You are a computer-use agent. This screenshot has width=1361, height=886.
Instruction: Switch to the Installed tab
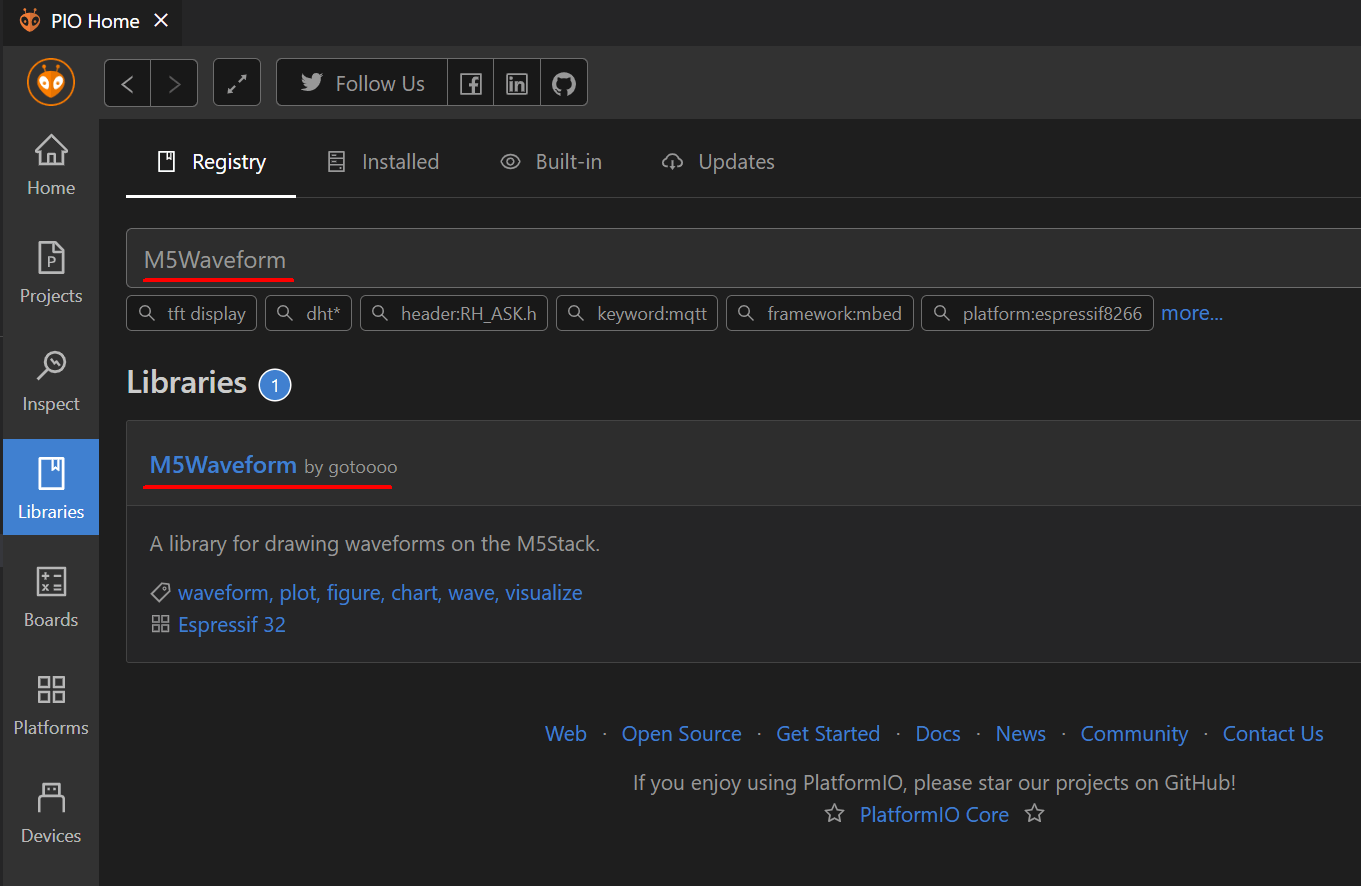coord(383,162)
